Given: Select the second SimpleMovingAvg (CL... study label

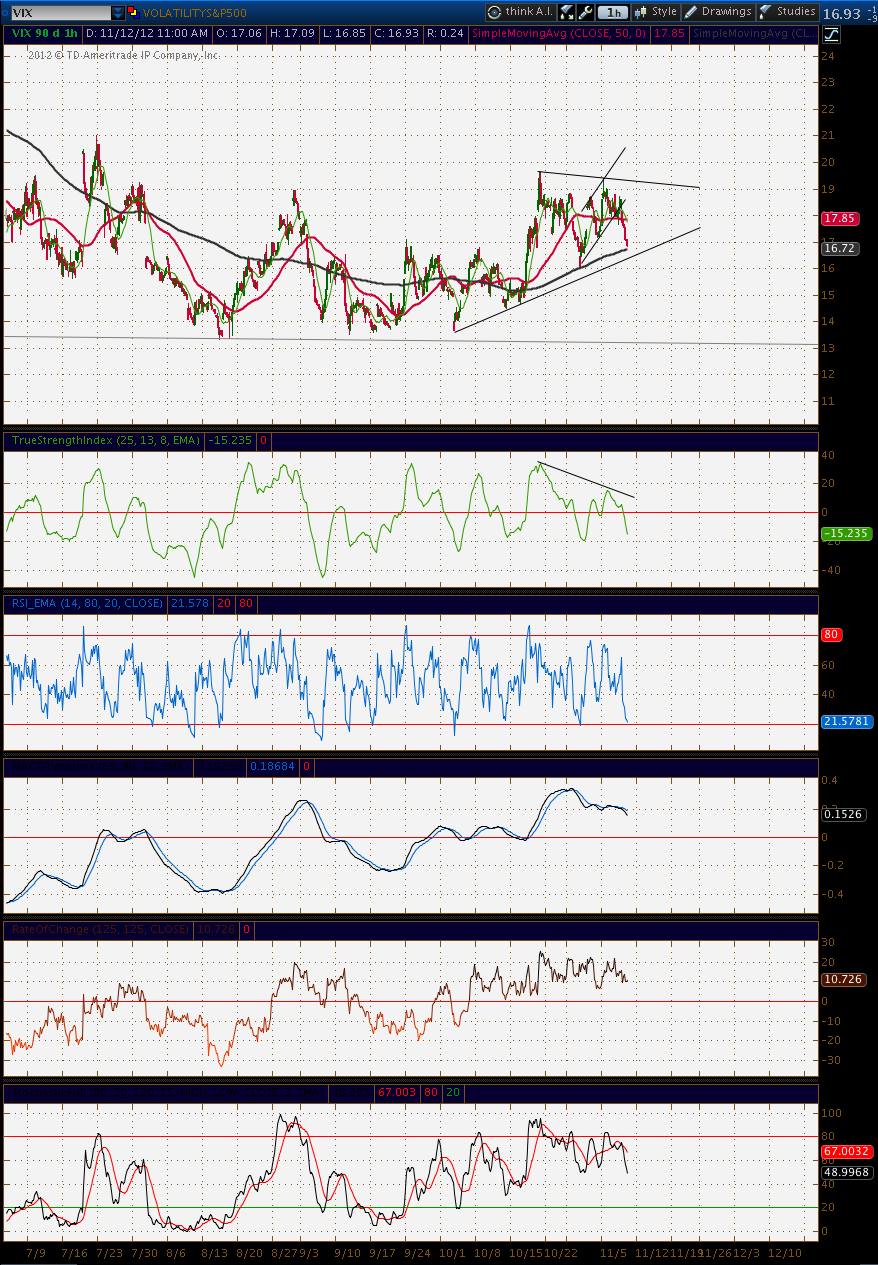Looking at the screenshot, I should [x=755, y=33].
